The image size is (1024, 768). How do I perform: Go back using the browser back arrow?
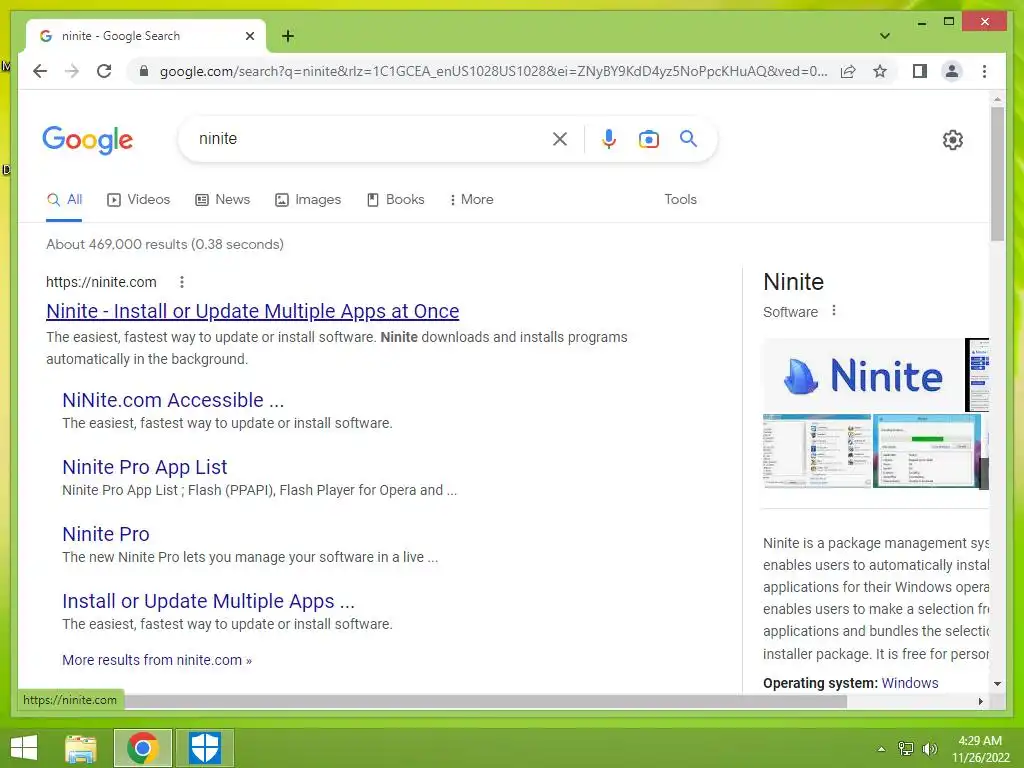[40, 71]
